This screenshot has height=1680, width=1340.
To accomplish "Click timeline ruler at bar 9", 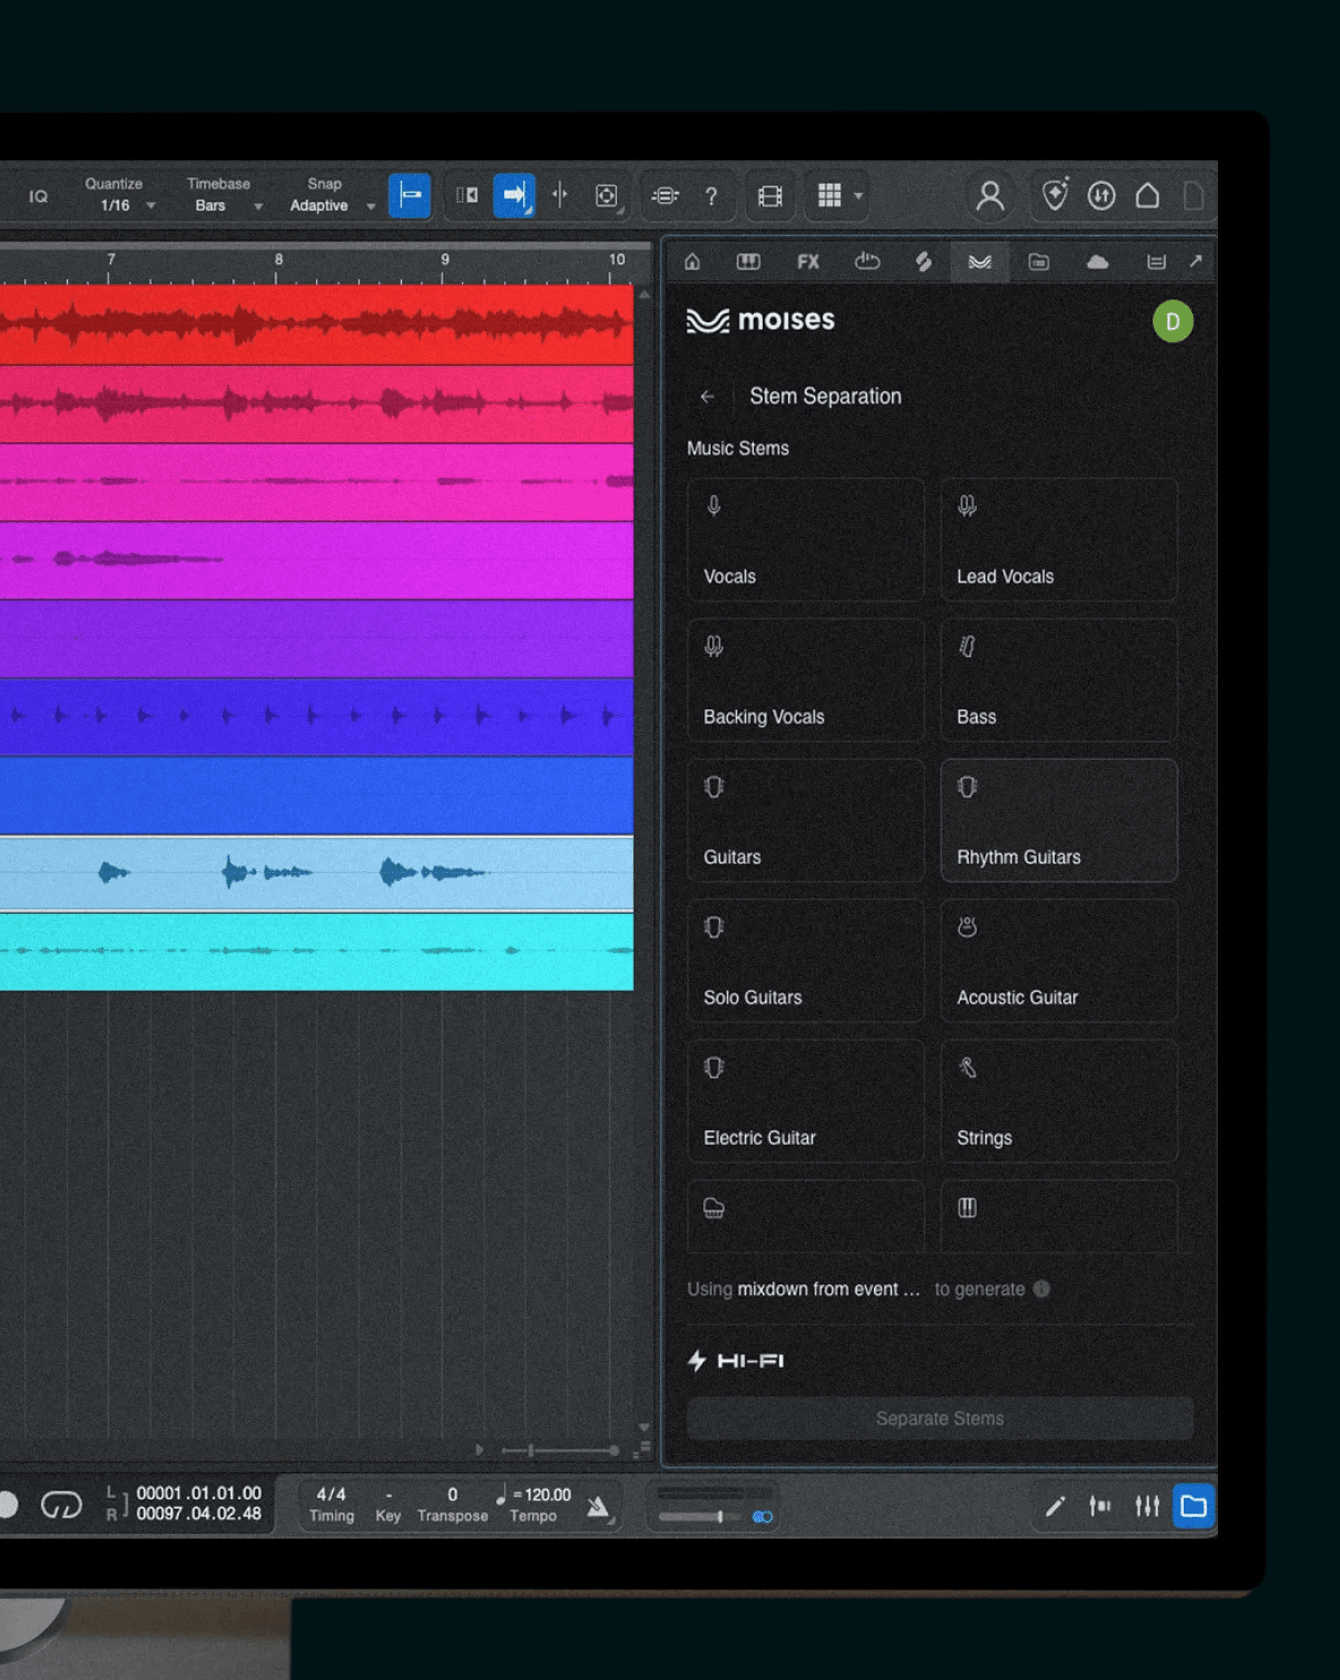I will pos(445,262).
